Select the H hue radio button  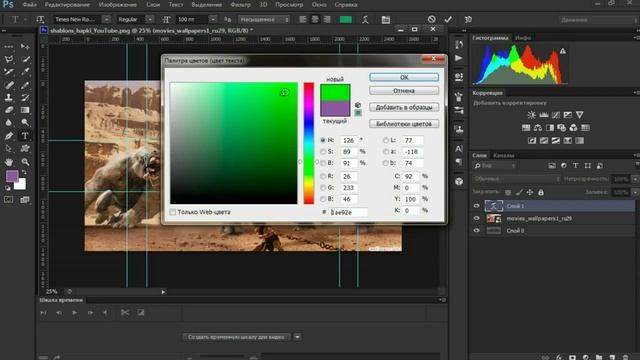tap(323, 140)
